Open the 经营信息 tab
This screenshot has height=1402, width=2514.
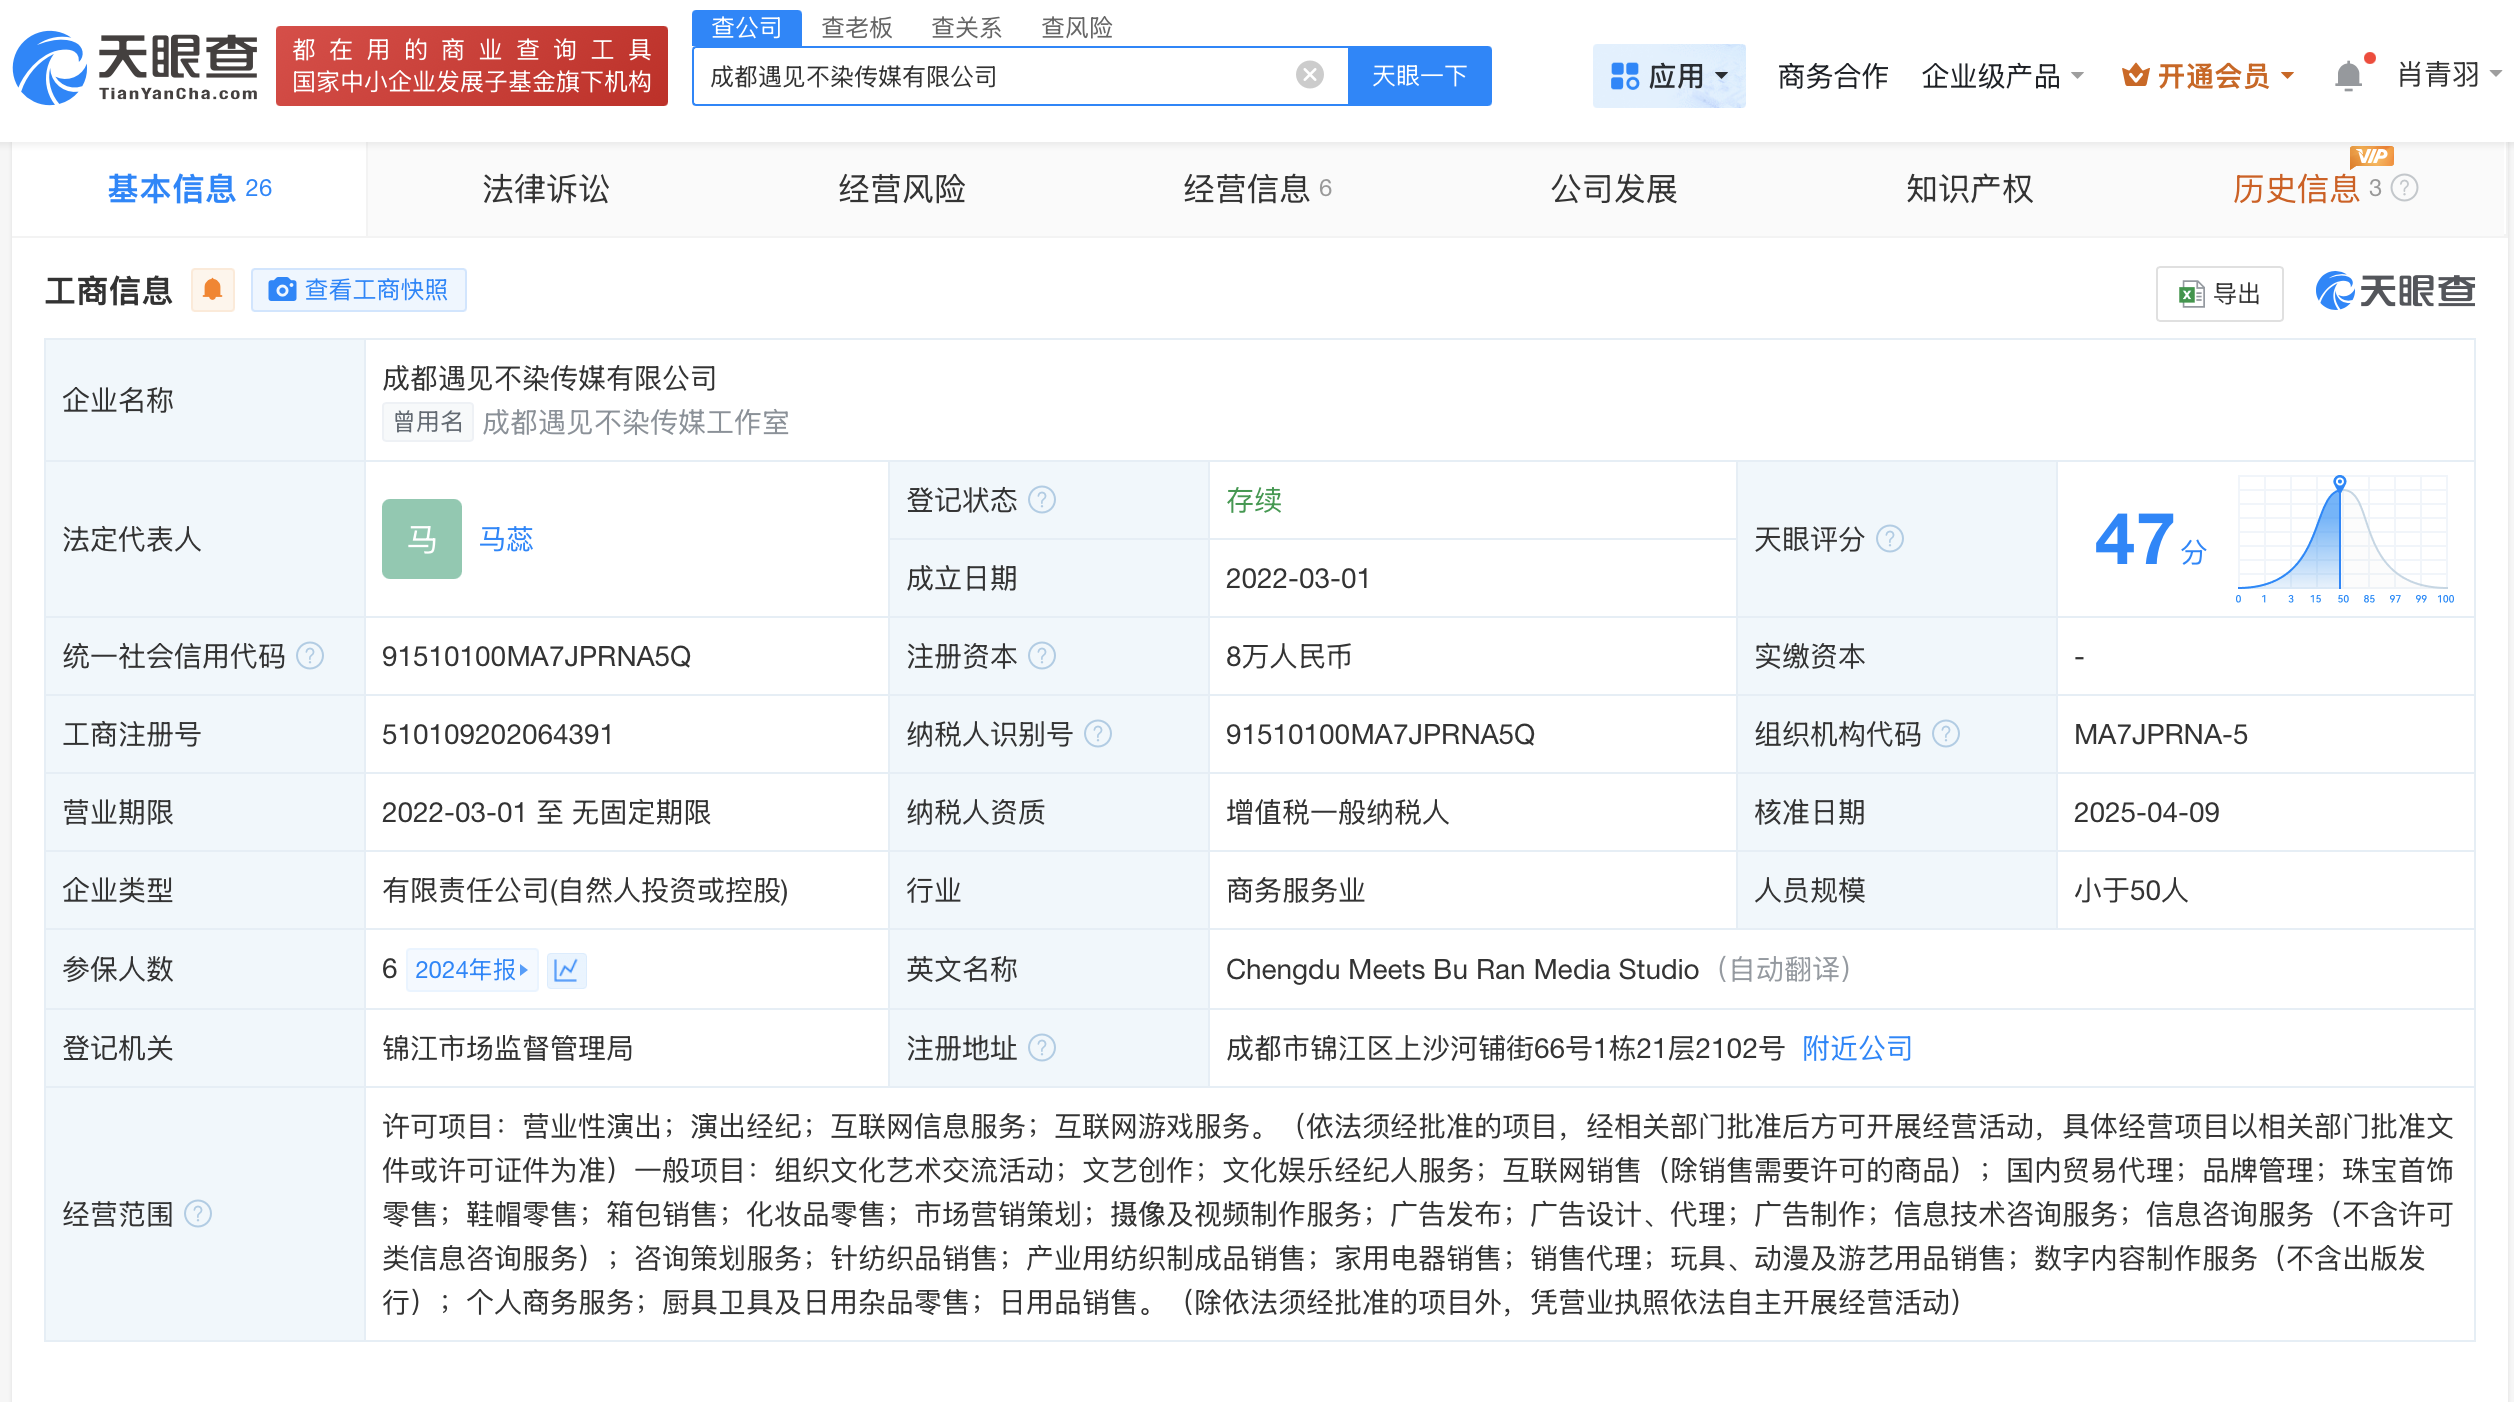tap(1257, 188)
